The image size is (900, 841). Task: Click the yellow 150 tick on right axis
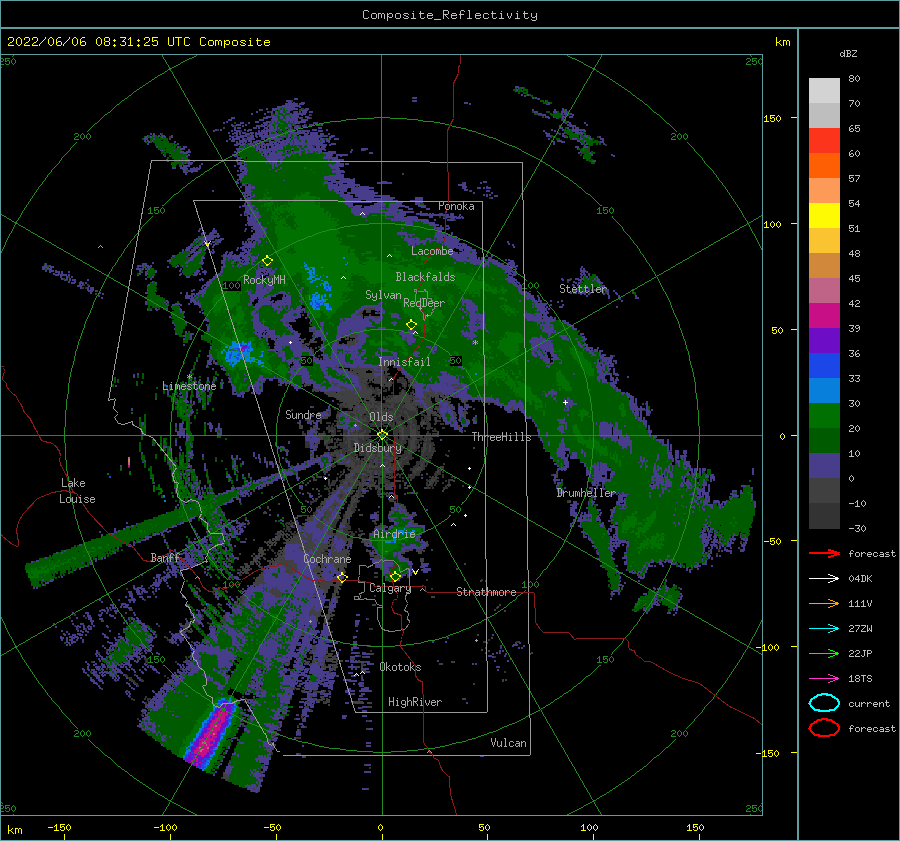click(772, 118)
